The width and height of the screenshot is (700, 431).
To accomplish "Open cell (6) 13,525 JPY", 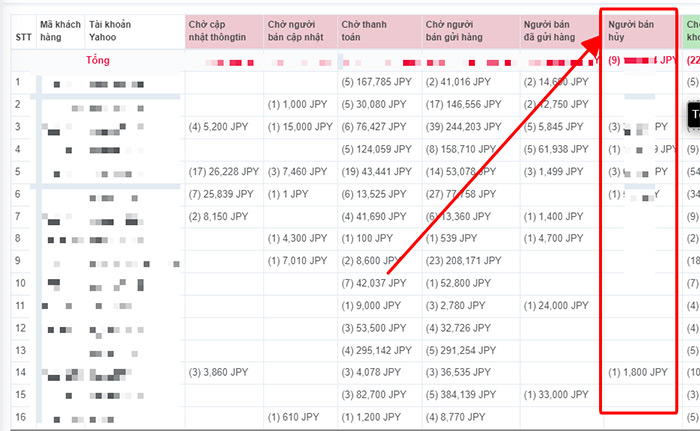I will 374,194.
